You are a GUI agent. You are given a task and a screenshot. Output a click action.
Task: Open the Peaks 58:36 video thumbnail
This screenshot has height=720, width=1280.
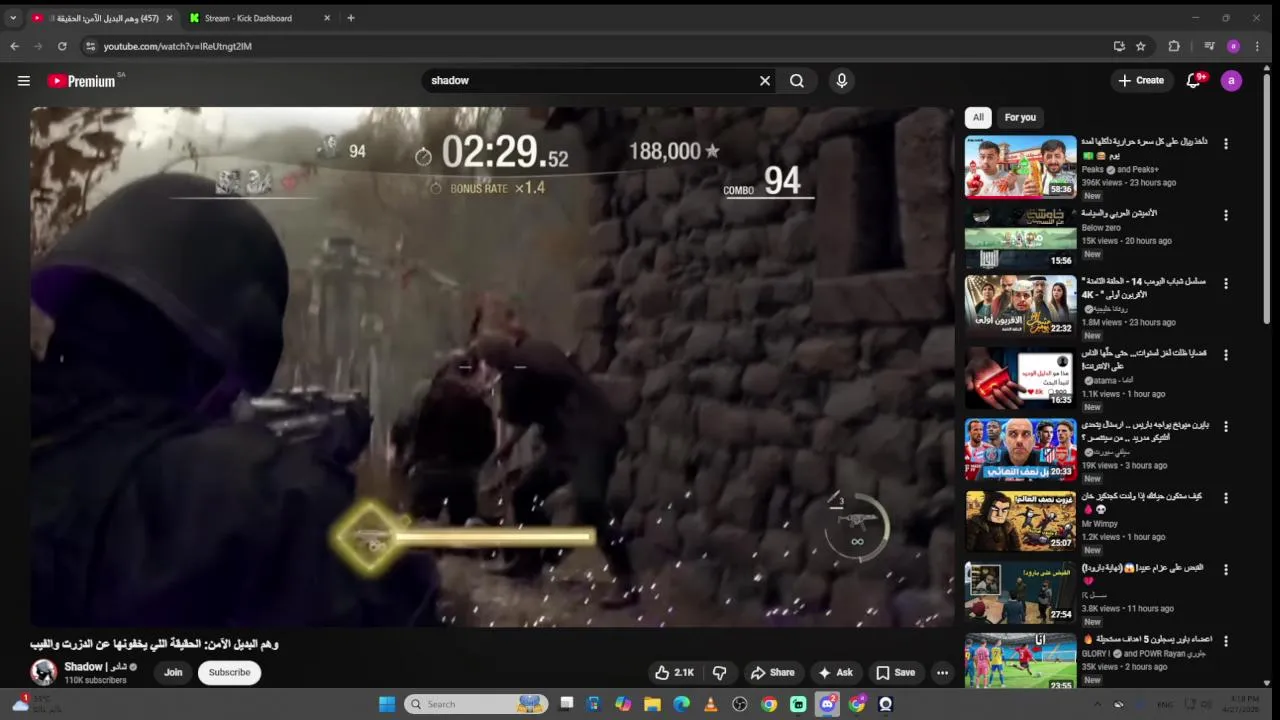1020,167
